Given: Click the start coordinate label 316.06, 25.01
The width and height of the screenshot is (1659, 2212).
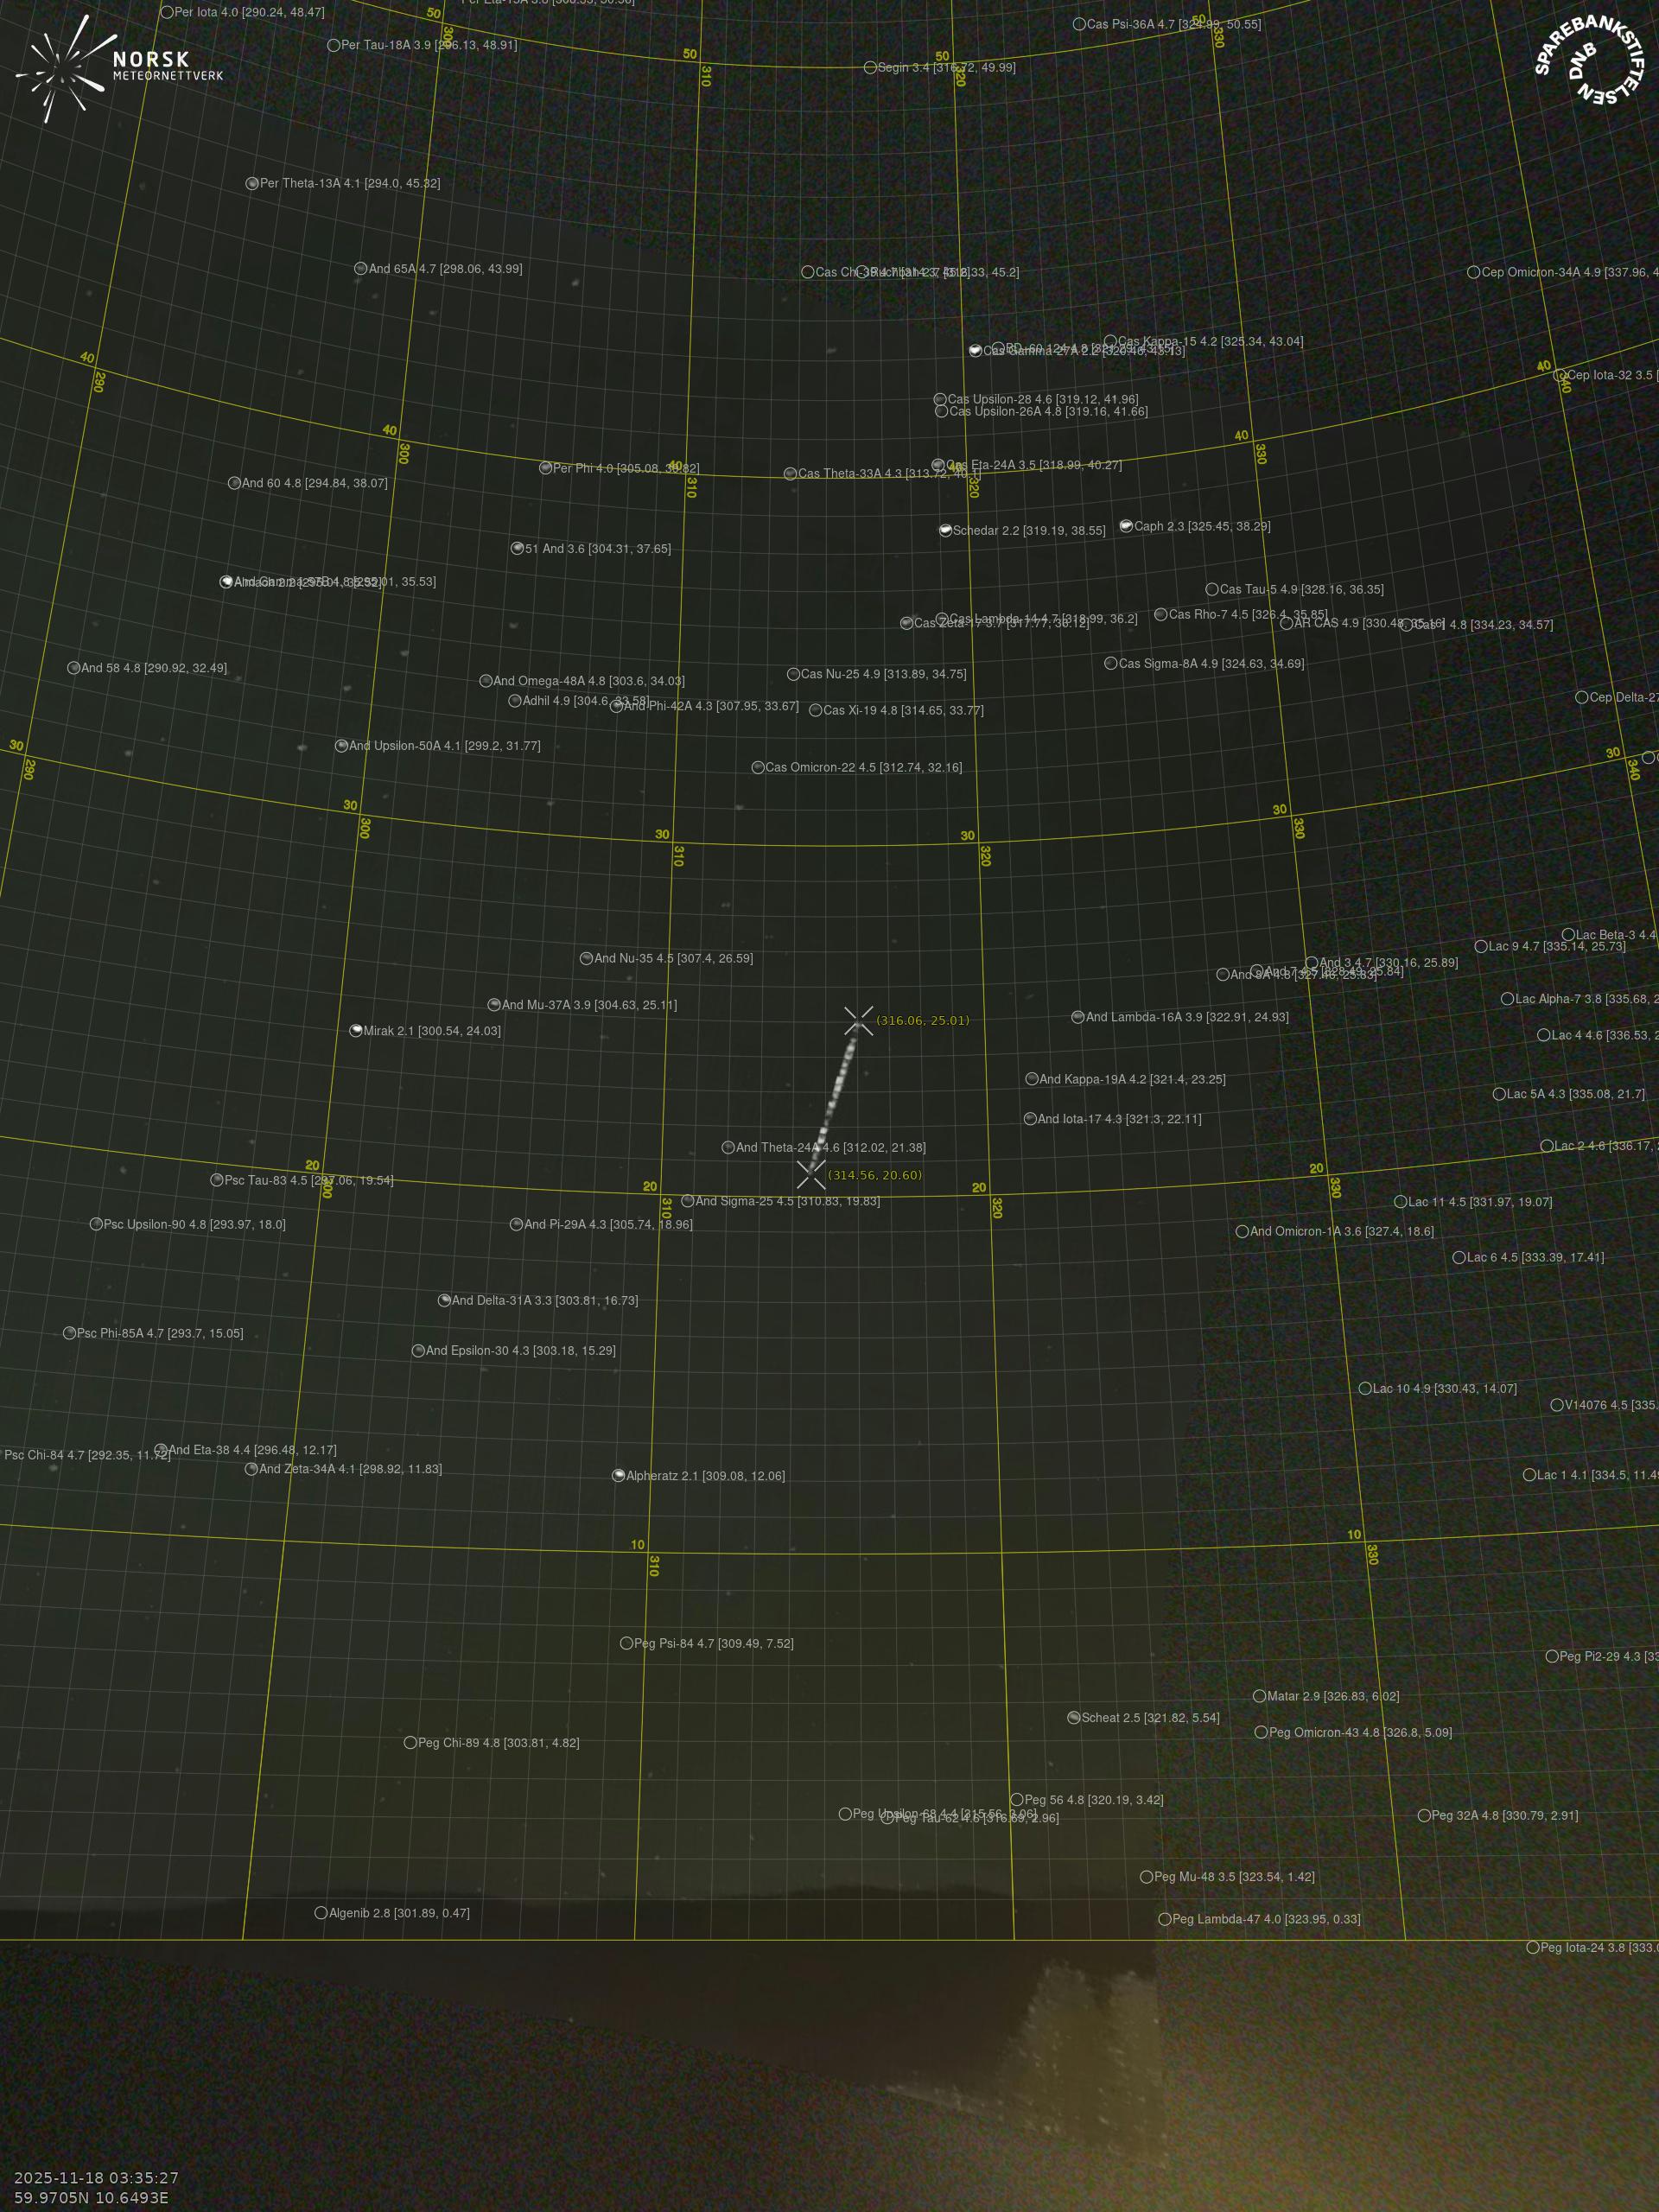Looking at the screenshot, I should coord(922,1021).
